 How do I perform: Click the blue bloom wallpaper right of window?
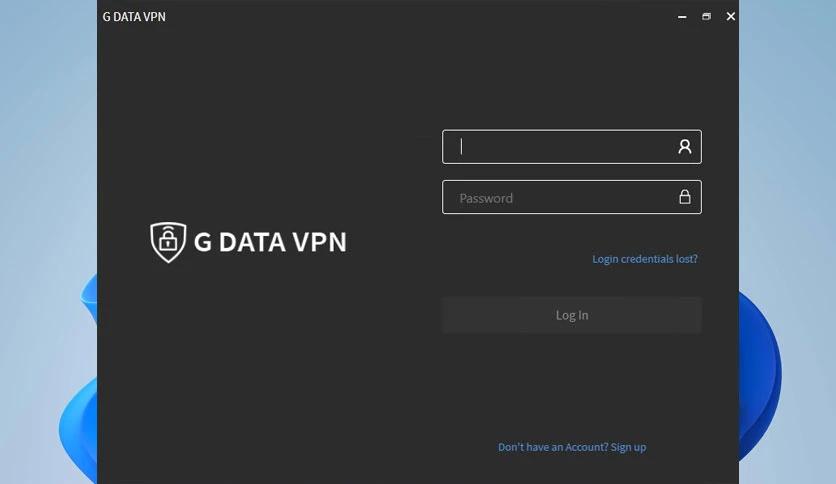762,373
